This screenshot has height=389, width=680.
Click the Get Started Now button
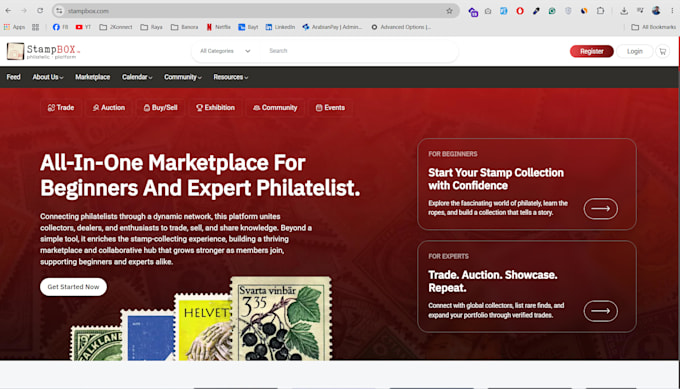coord(73,287)
